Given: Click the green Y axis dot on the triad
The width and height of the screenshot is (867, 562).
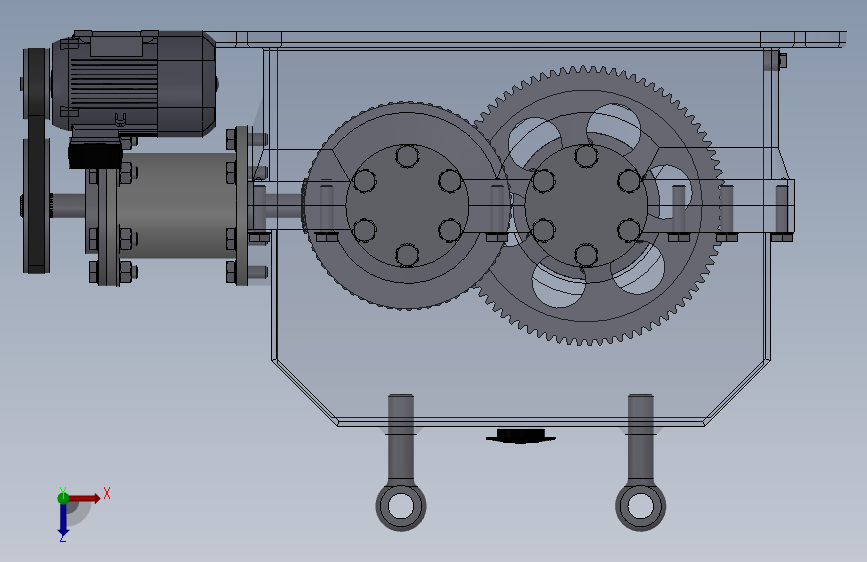Looking at the screenshot, I should [63, 497].
